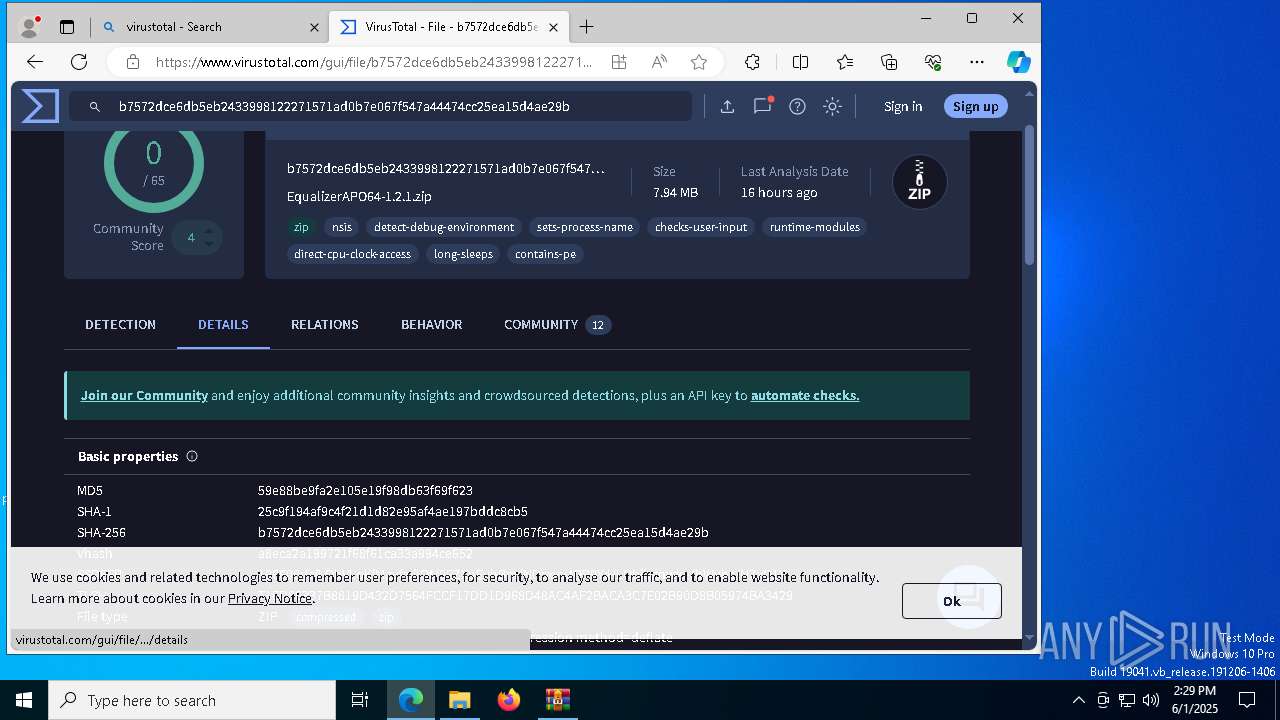Viewport: 1280px width, 720px height.
Task: Select the MD5 hash value
Action: click(365, 490)
